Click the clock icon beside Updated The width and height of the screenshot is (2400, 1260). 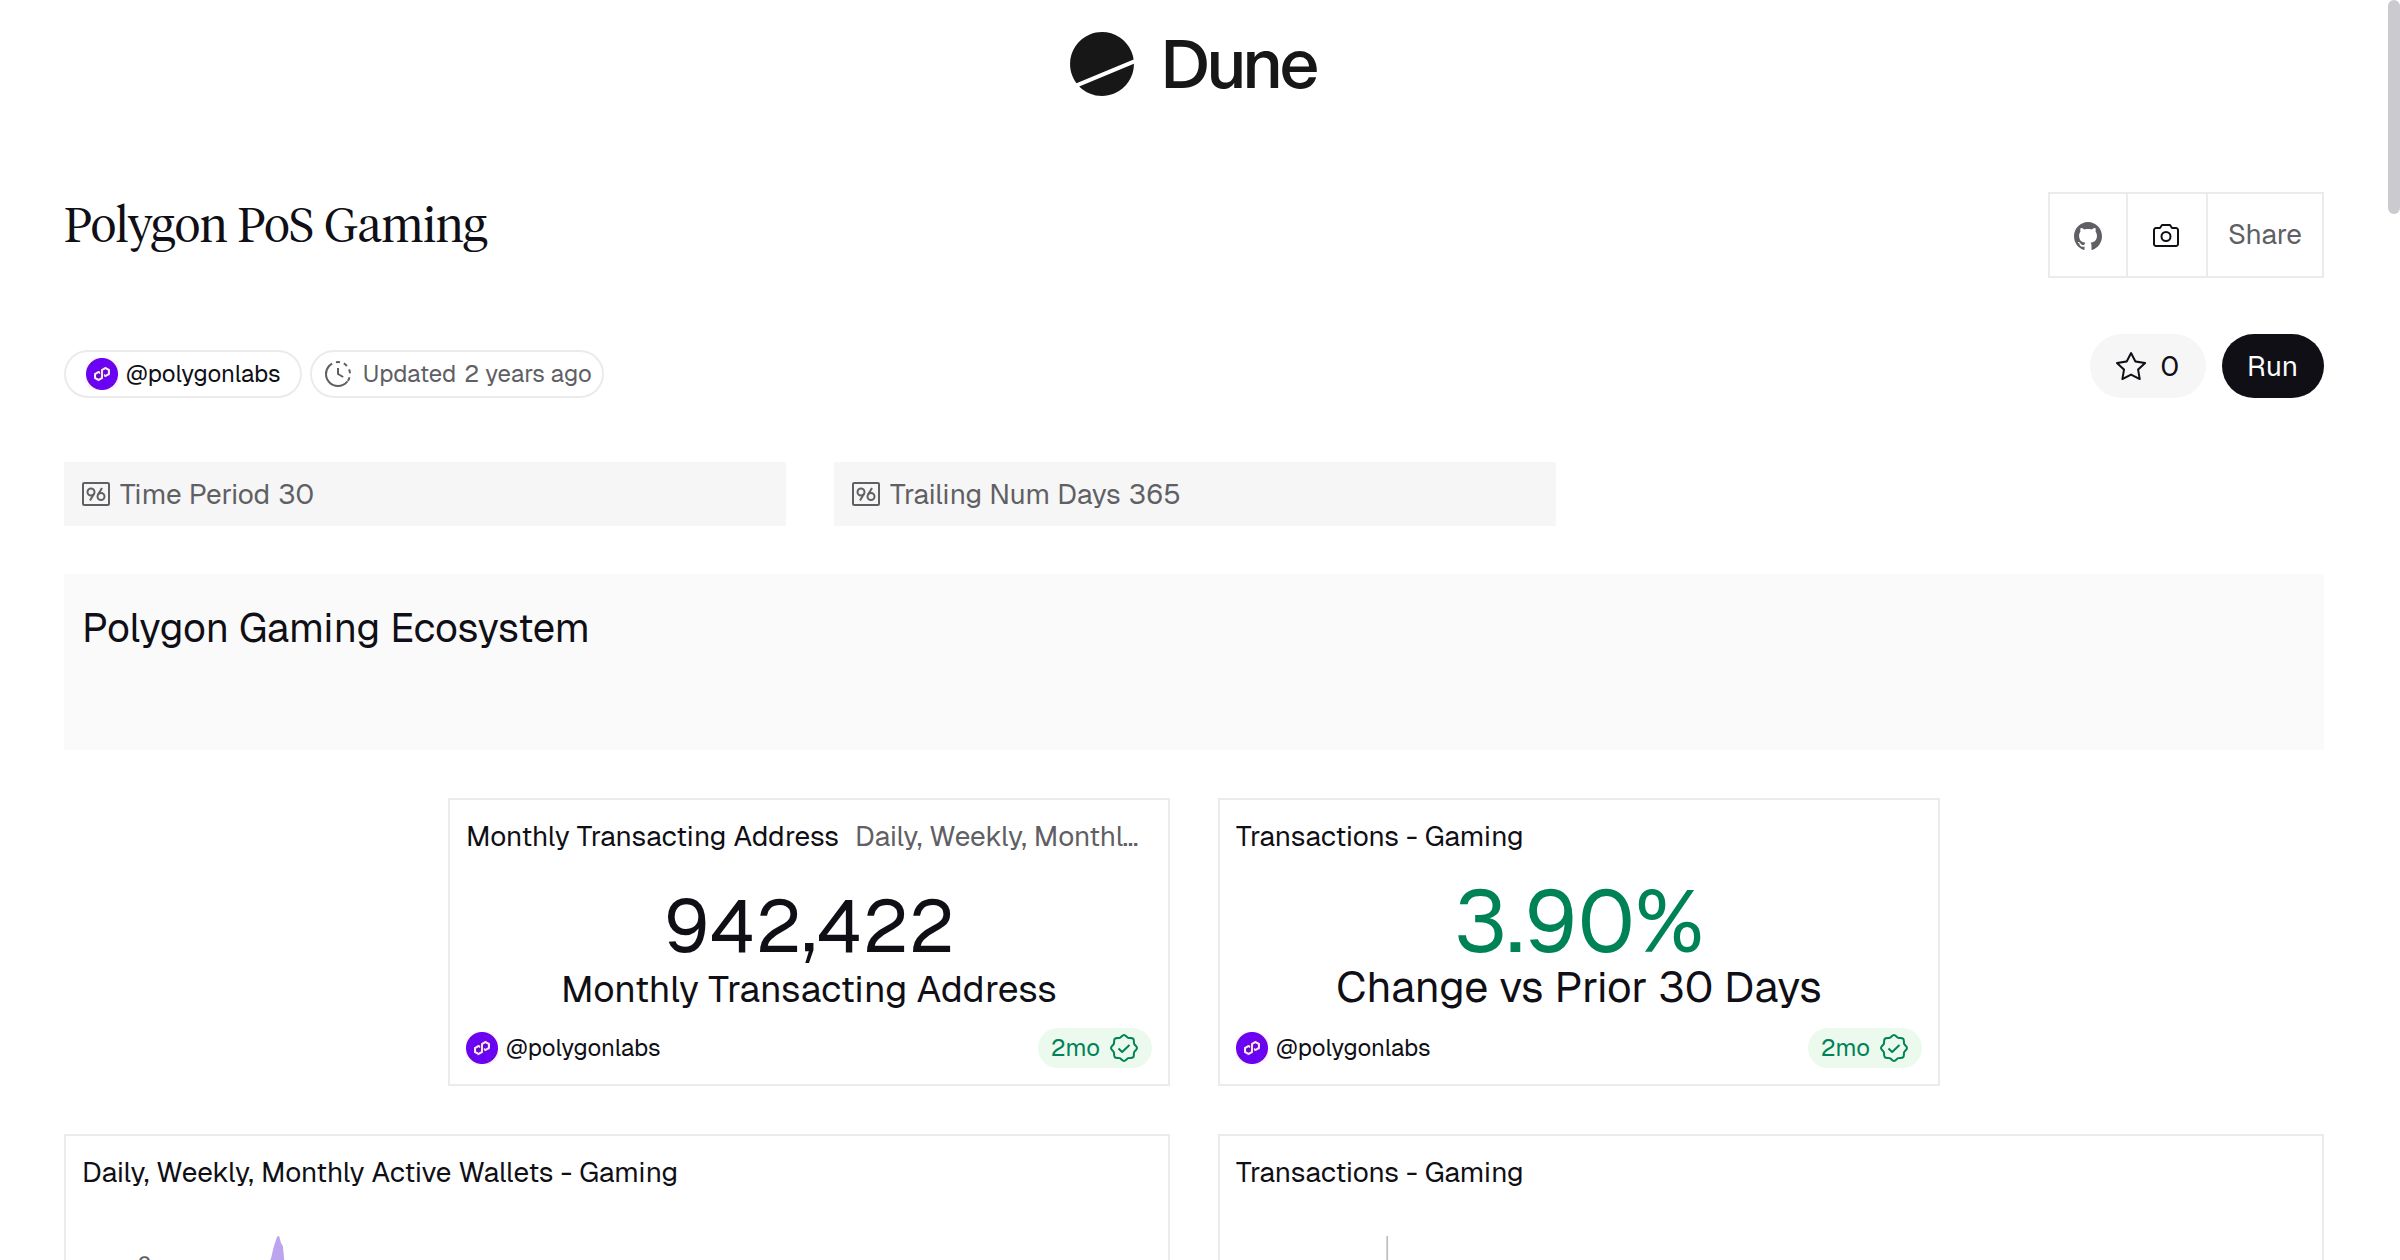[x=338, y=374]
